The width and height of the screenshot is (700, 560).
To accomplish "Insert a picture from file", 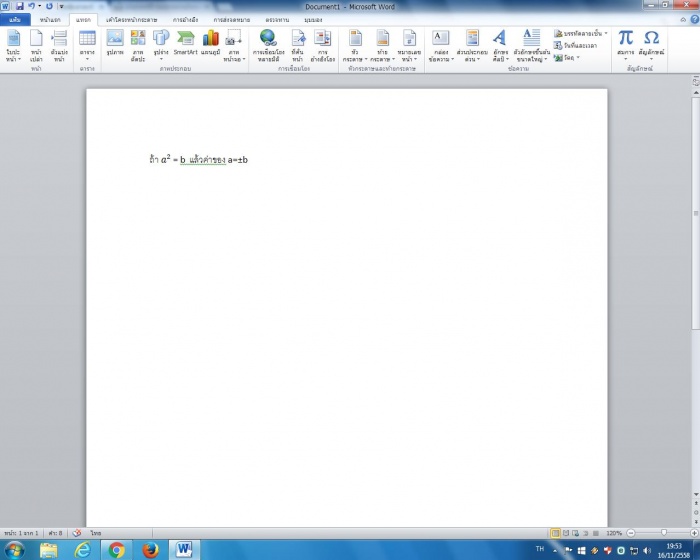I will coord(115,43).
